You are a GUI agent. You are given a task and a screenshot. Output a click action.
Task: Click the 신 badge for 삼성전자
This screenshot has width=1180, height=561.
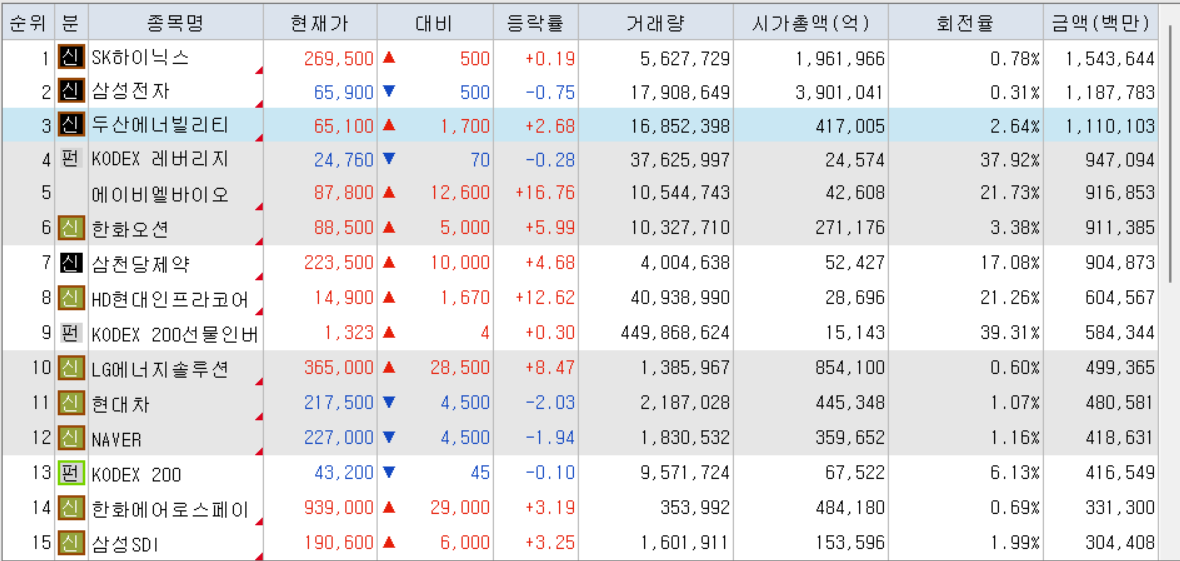tap(70, 92)
